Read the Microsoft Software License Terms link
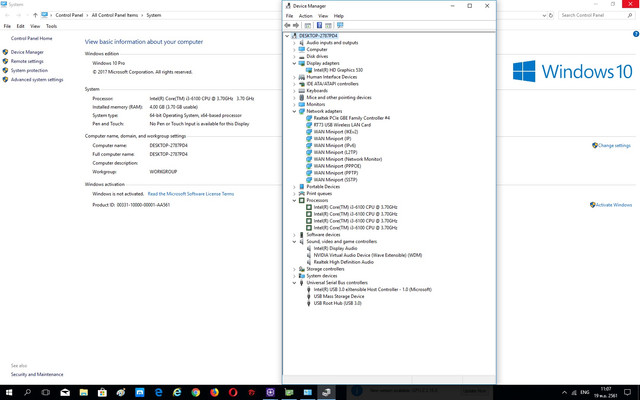Image resolution: width=640 pixels, height=400 pixels. 191,194
